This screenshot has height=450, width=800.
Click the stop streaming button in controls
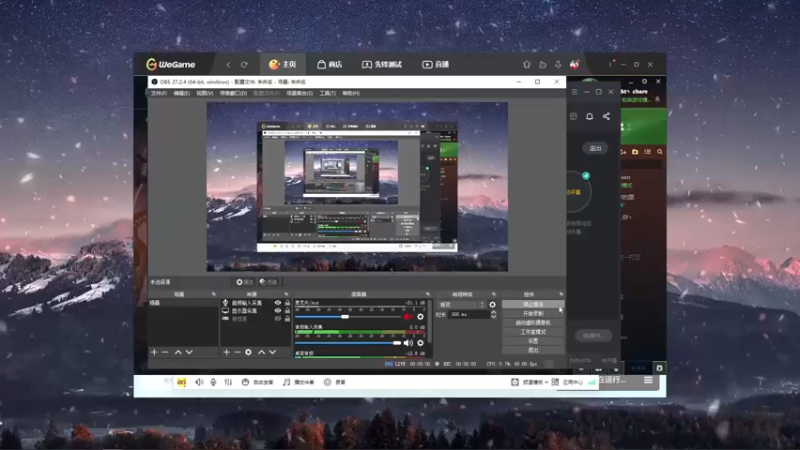(533, 304)
